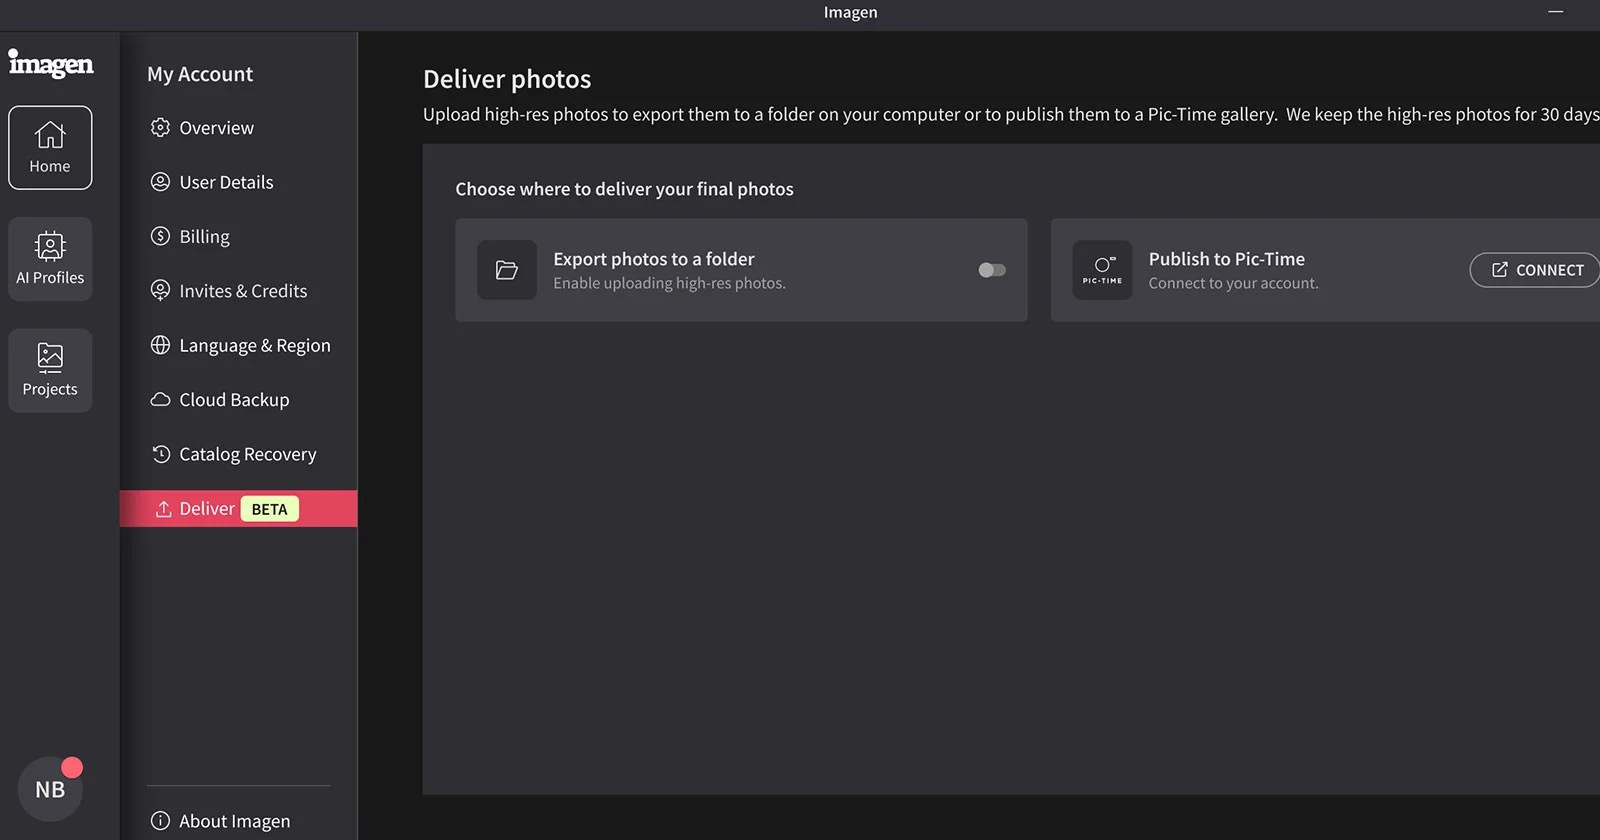Click the NB user avatar
1600x840 pixels.
pyautogui.click(x=50, y=789)
